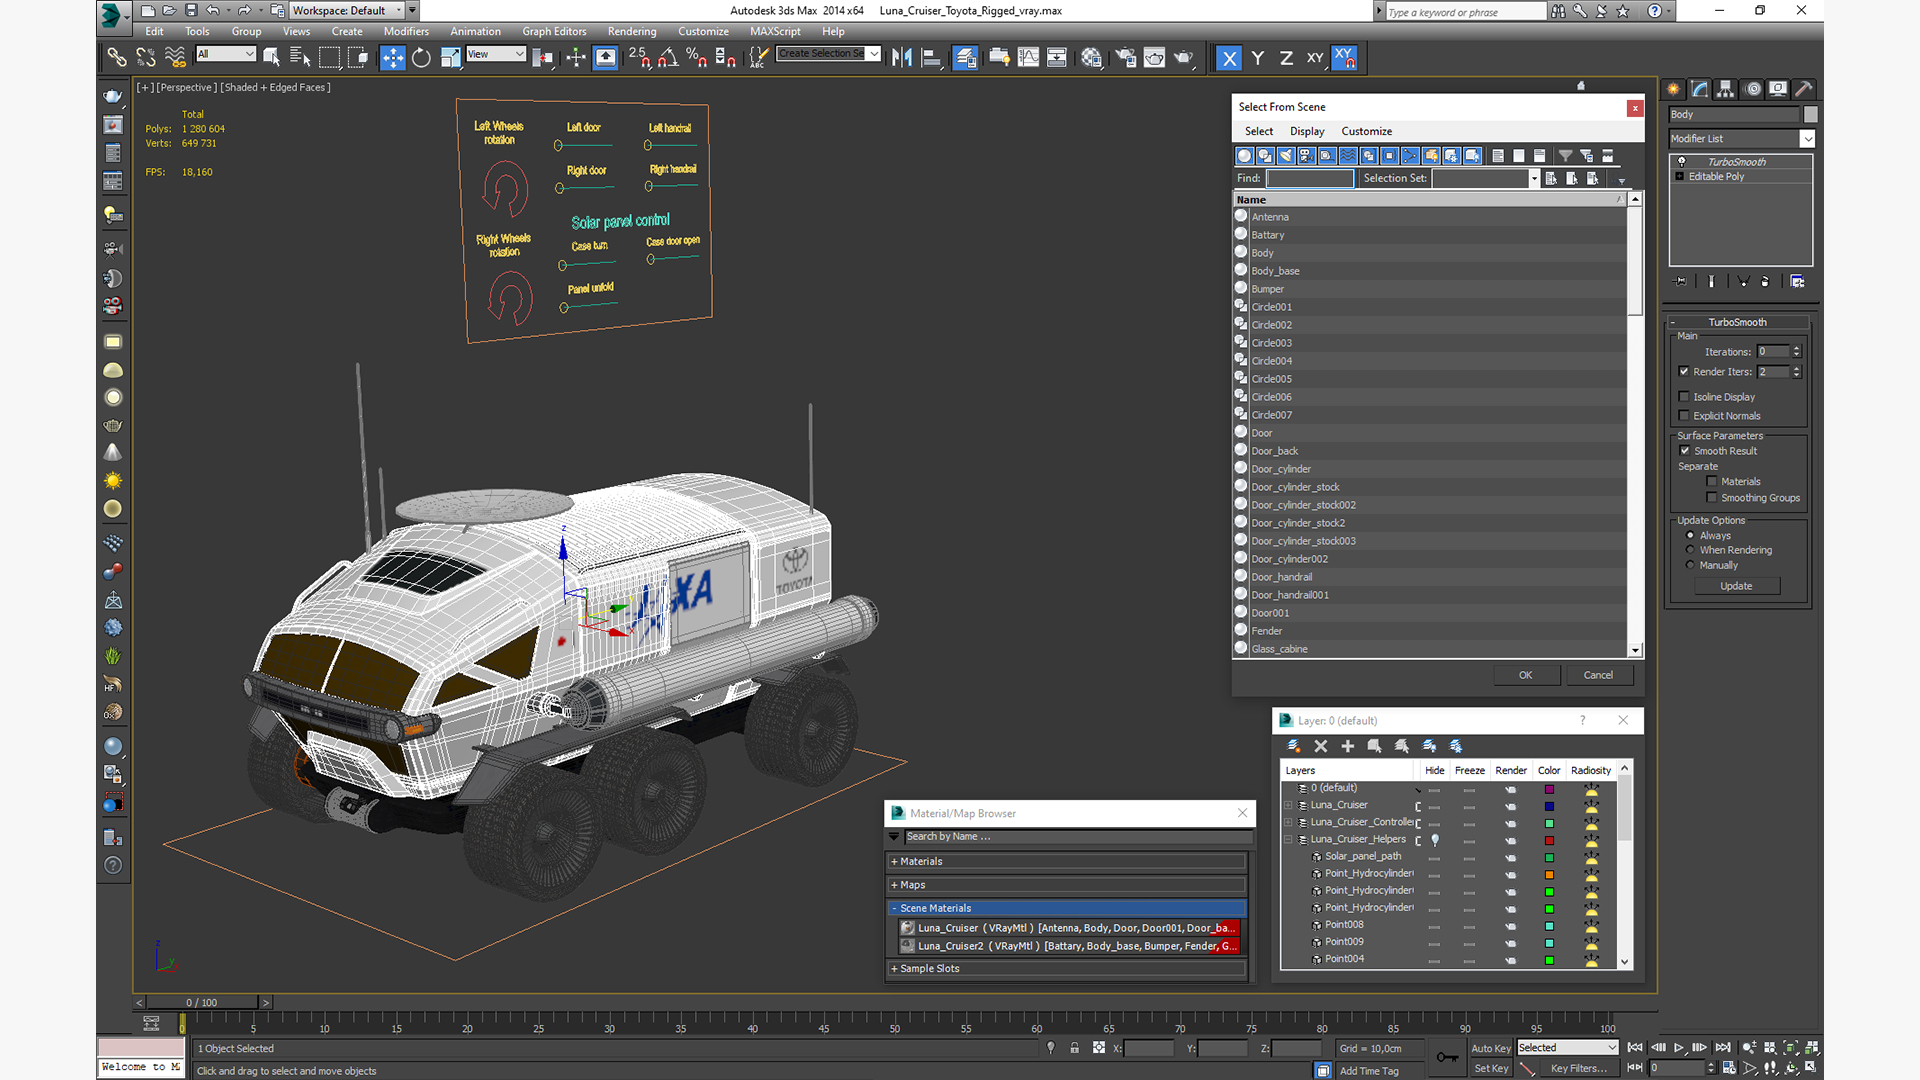This screenshot has width=1920, height=1080.
Task: Open the Rendering menu
Action: coord(632,31)
